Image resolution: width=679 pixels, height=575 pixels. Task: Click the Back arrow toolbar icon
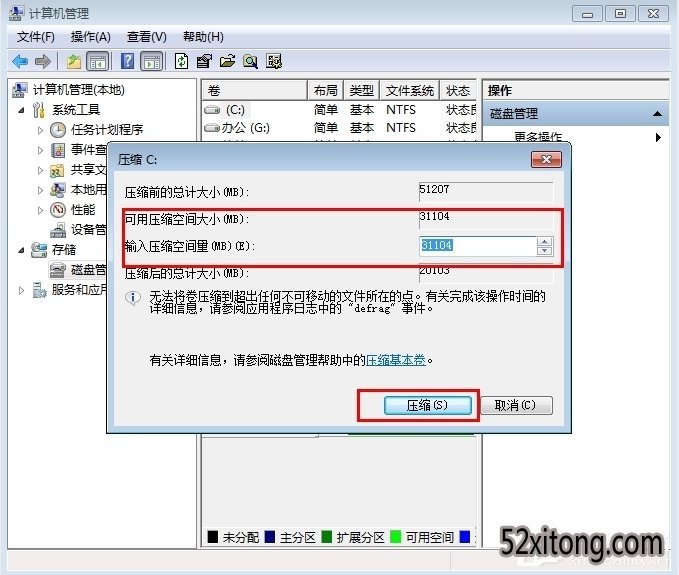[x=20, y=61]
